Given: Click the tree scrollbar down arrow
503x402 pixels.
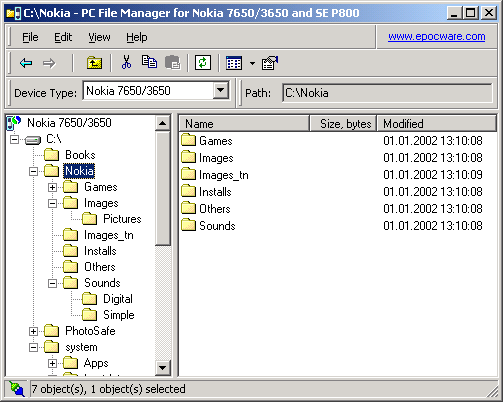Looking at the screenshot, I should (162, 368).
